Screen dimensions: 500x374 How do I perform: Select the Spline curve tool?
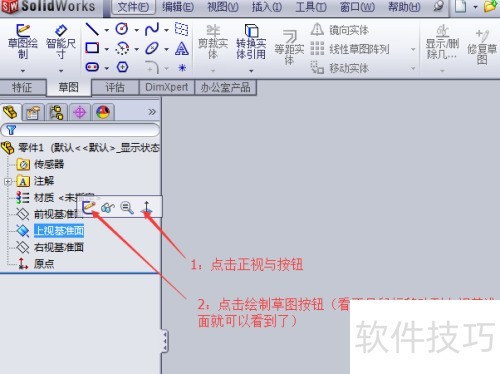(x=152, y=29)
